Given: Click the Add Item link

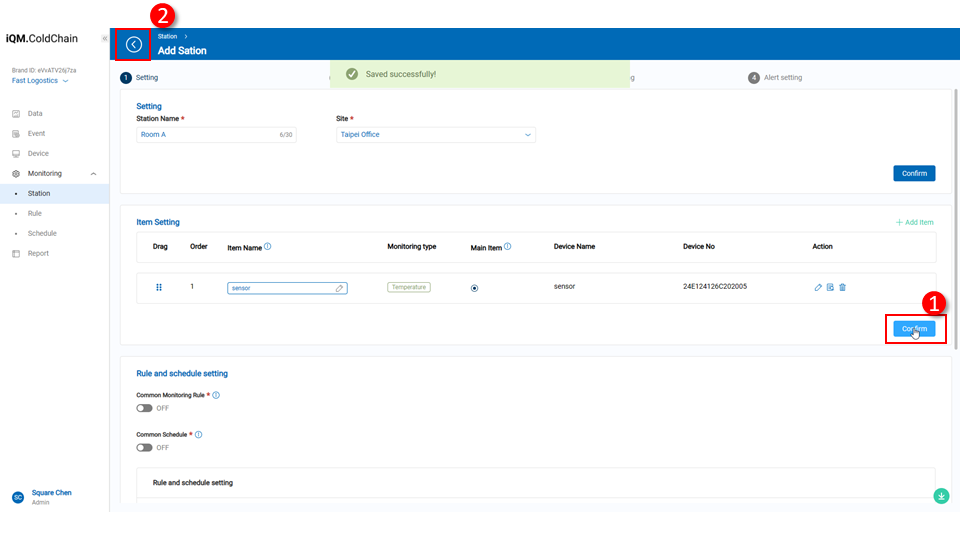Looking at the screenshot, I should pyautogui.click(x=913, y=222).
